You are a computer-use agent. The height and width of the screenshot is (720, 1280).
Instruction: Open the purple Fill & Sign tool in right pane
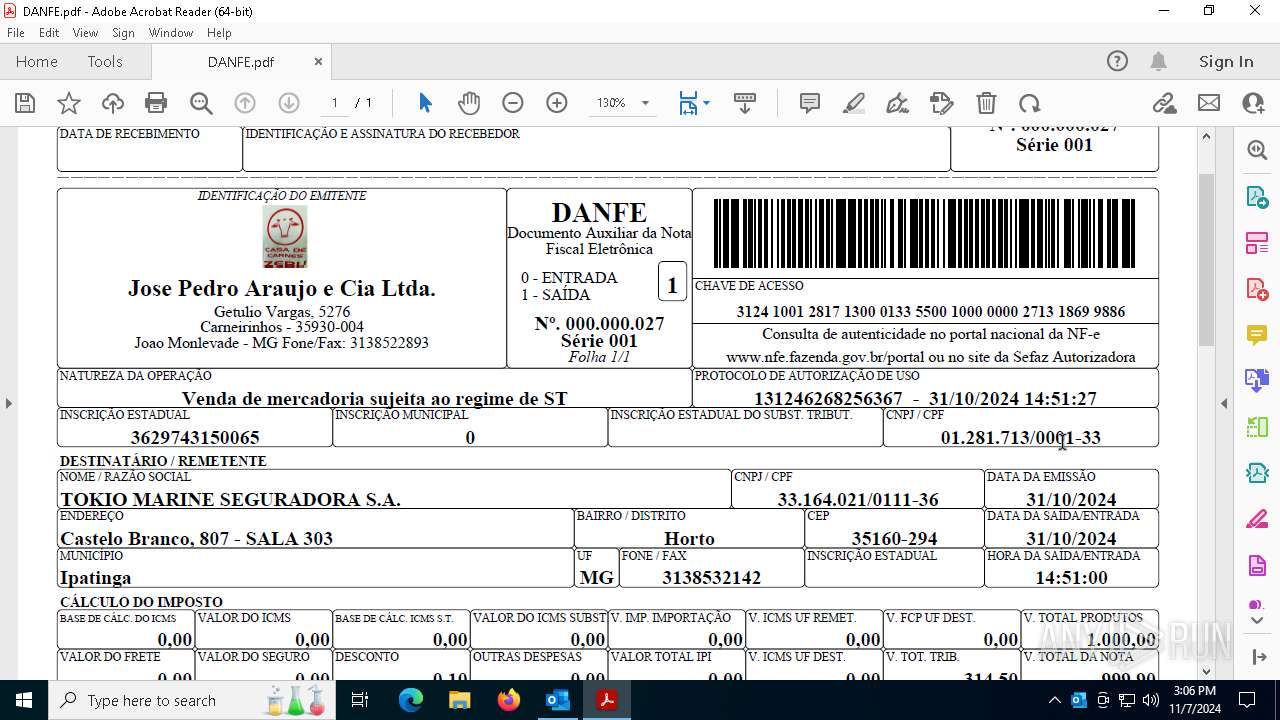pos(1257,566)
